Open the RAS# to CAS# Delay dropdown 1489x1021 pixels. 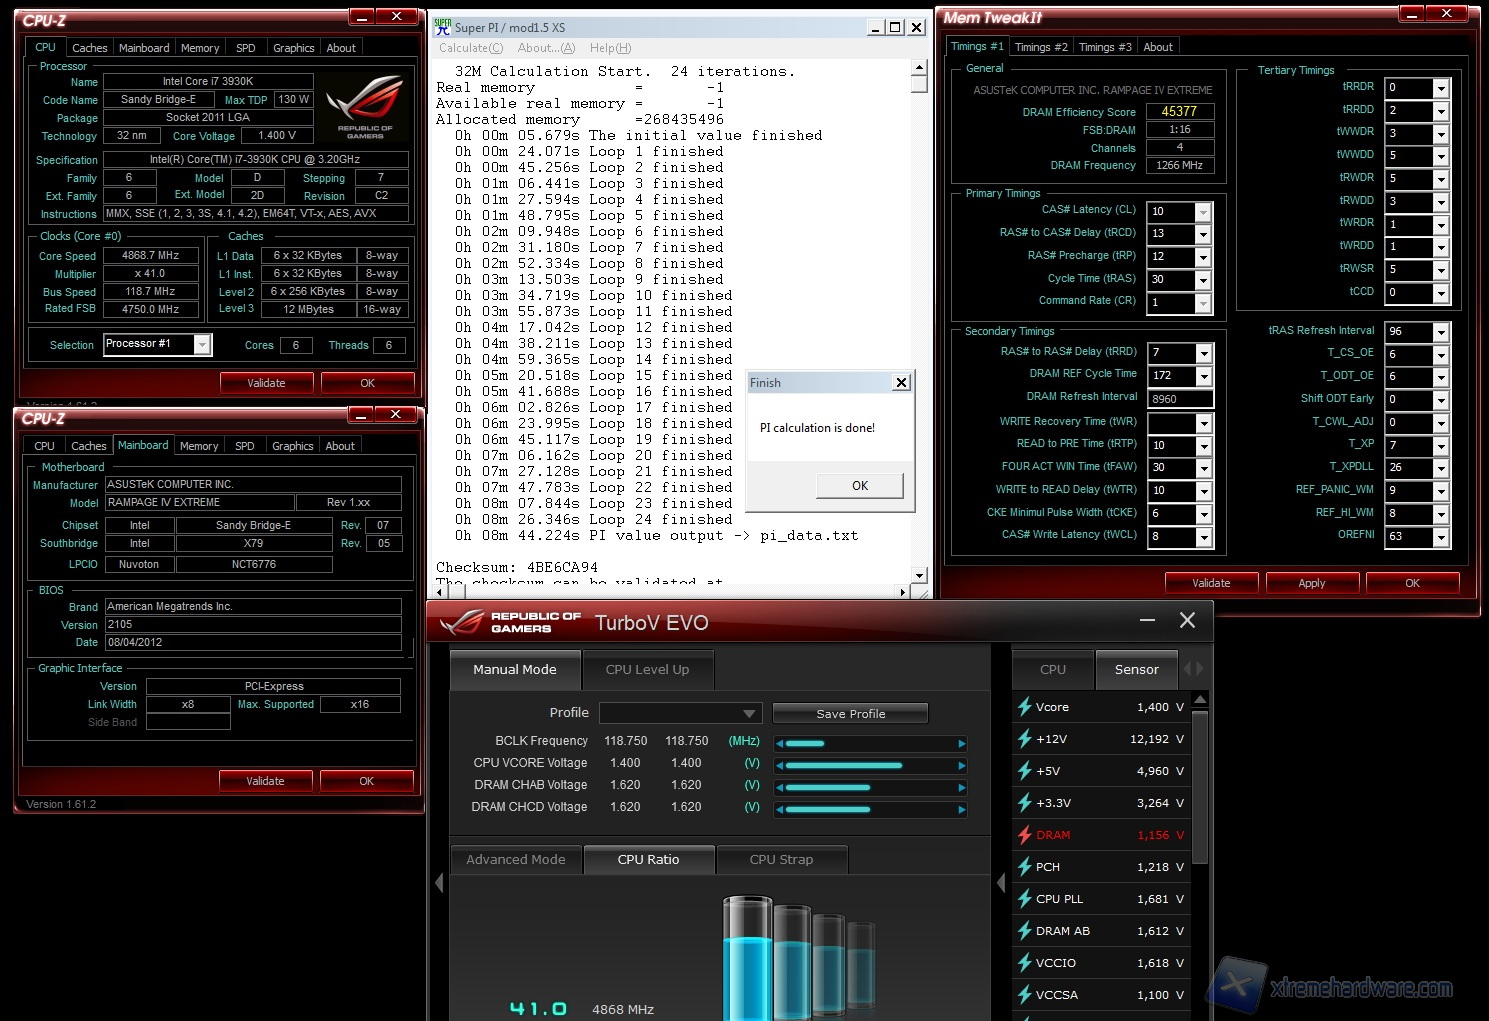[x=1203, y=234]
